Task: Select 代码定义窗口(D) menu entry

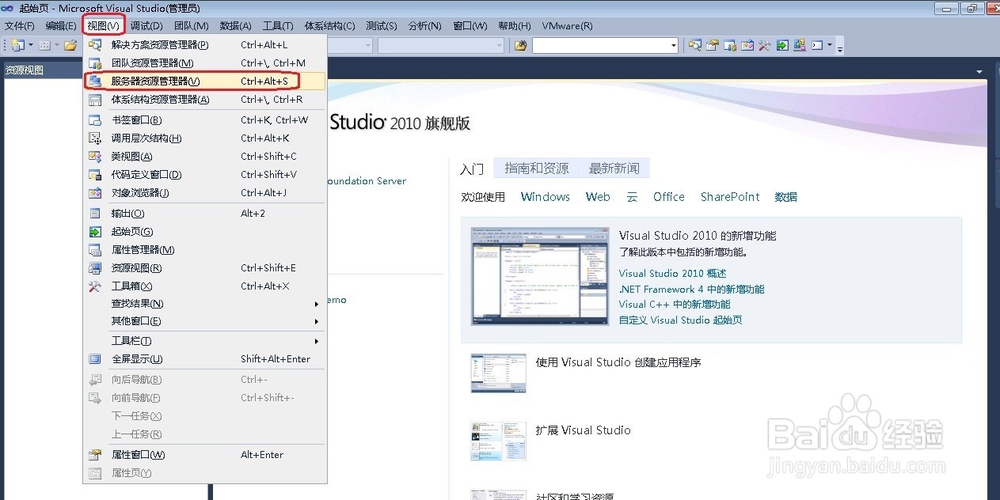Action: point(205,174)
